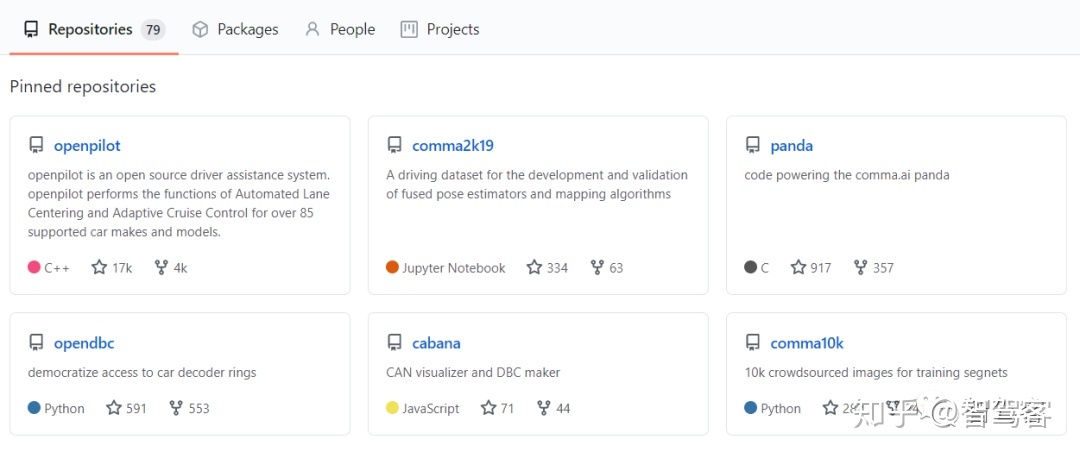
Task: Open the Packages tab
Action: tap(235, 30)
